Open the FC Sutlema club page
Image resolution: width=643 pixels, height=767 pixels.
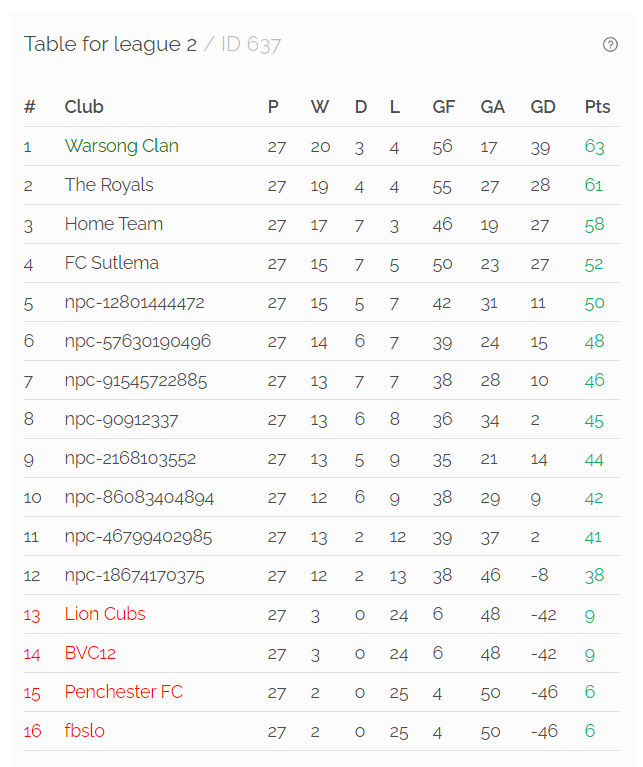[x=112, y=263]
